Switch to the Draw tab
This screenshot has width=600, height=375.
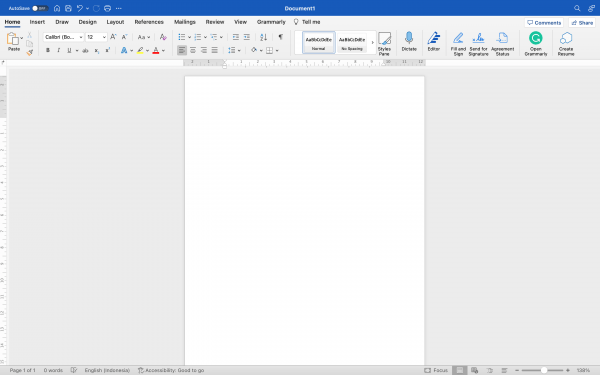tap(62, 22)
